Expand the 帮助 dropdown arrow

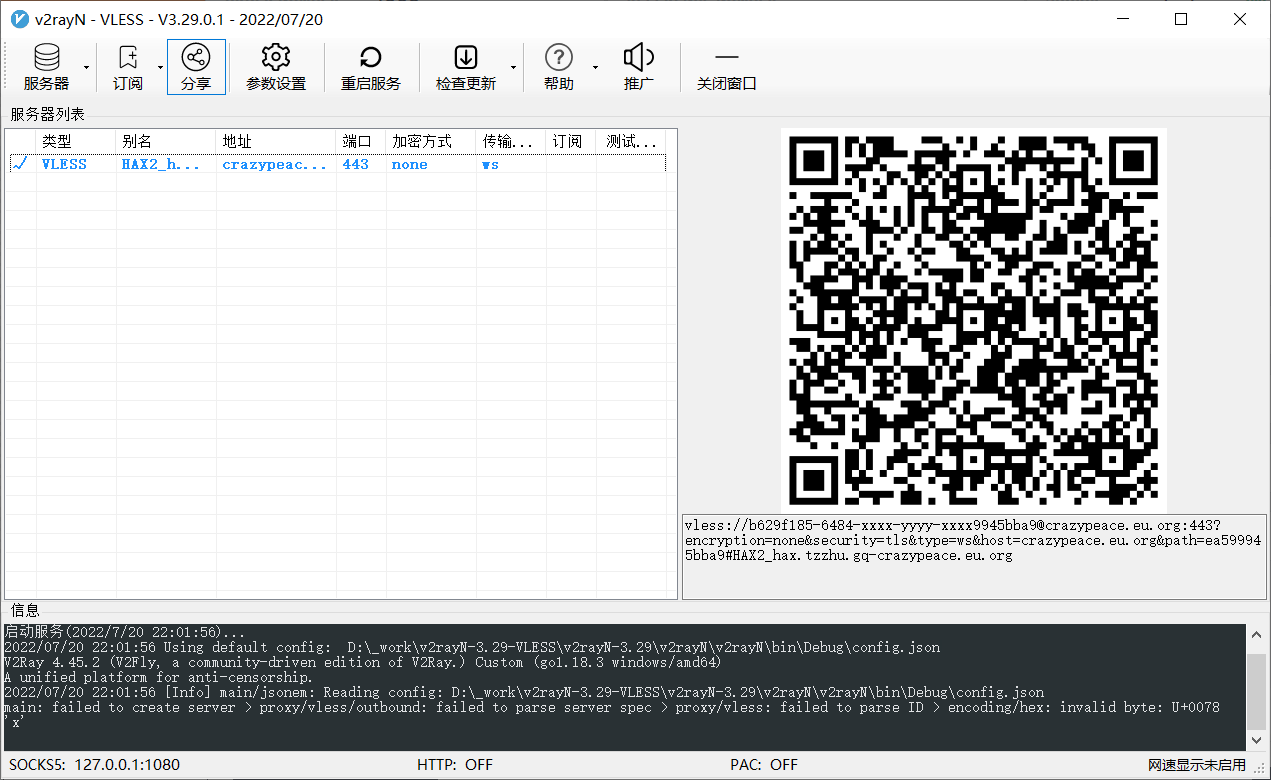[594, 67]
